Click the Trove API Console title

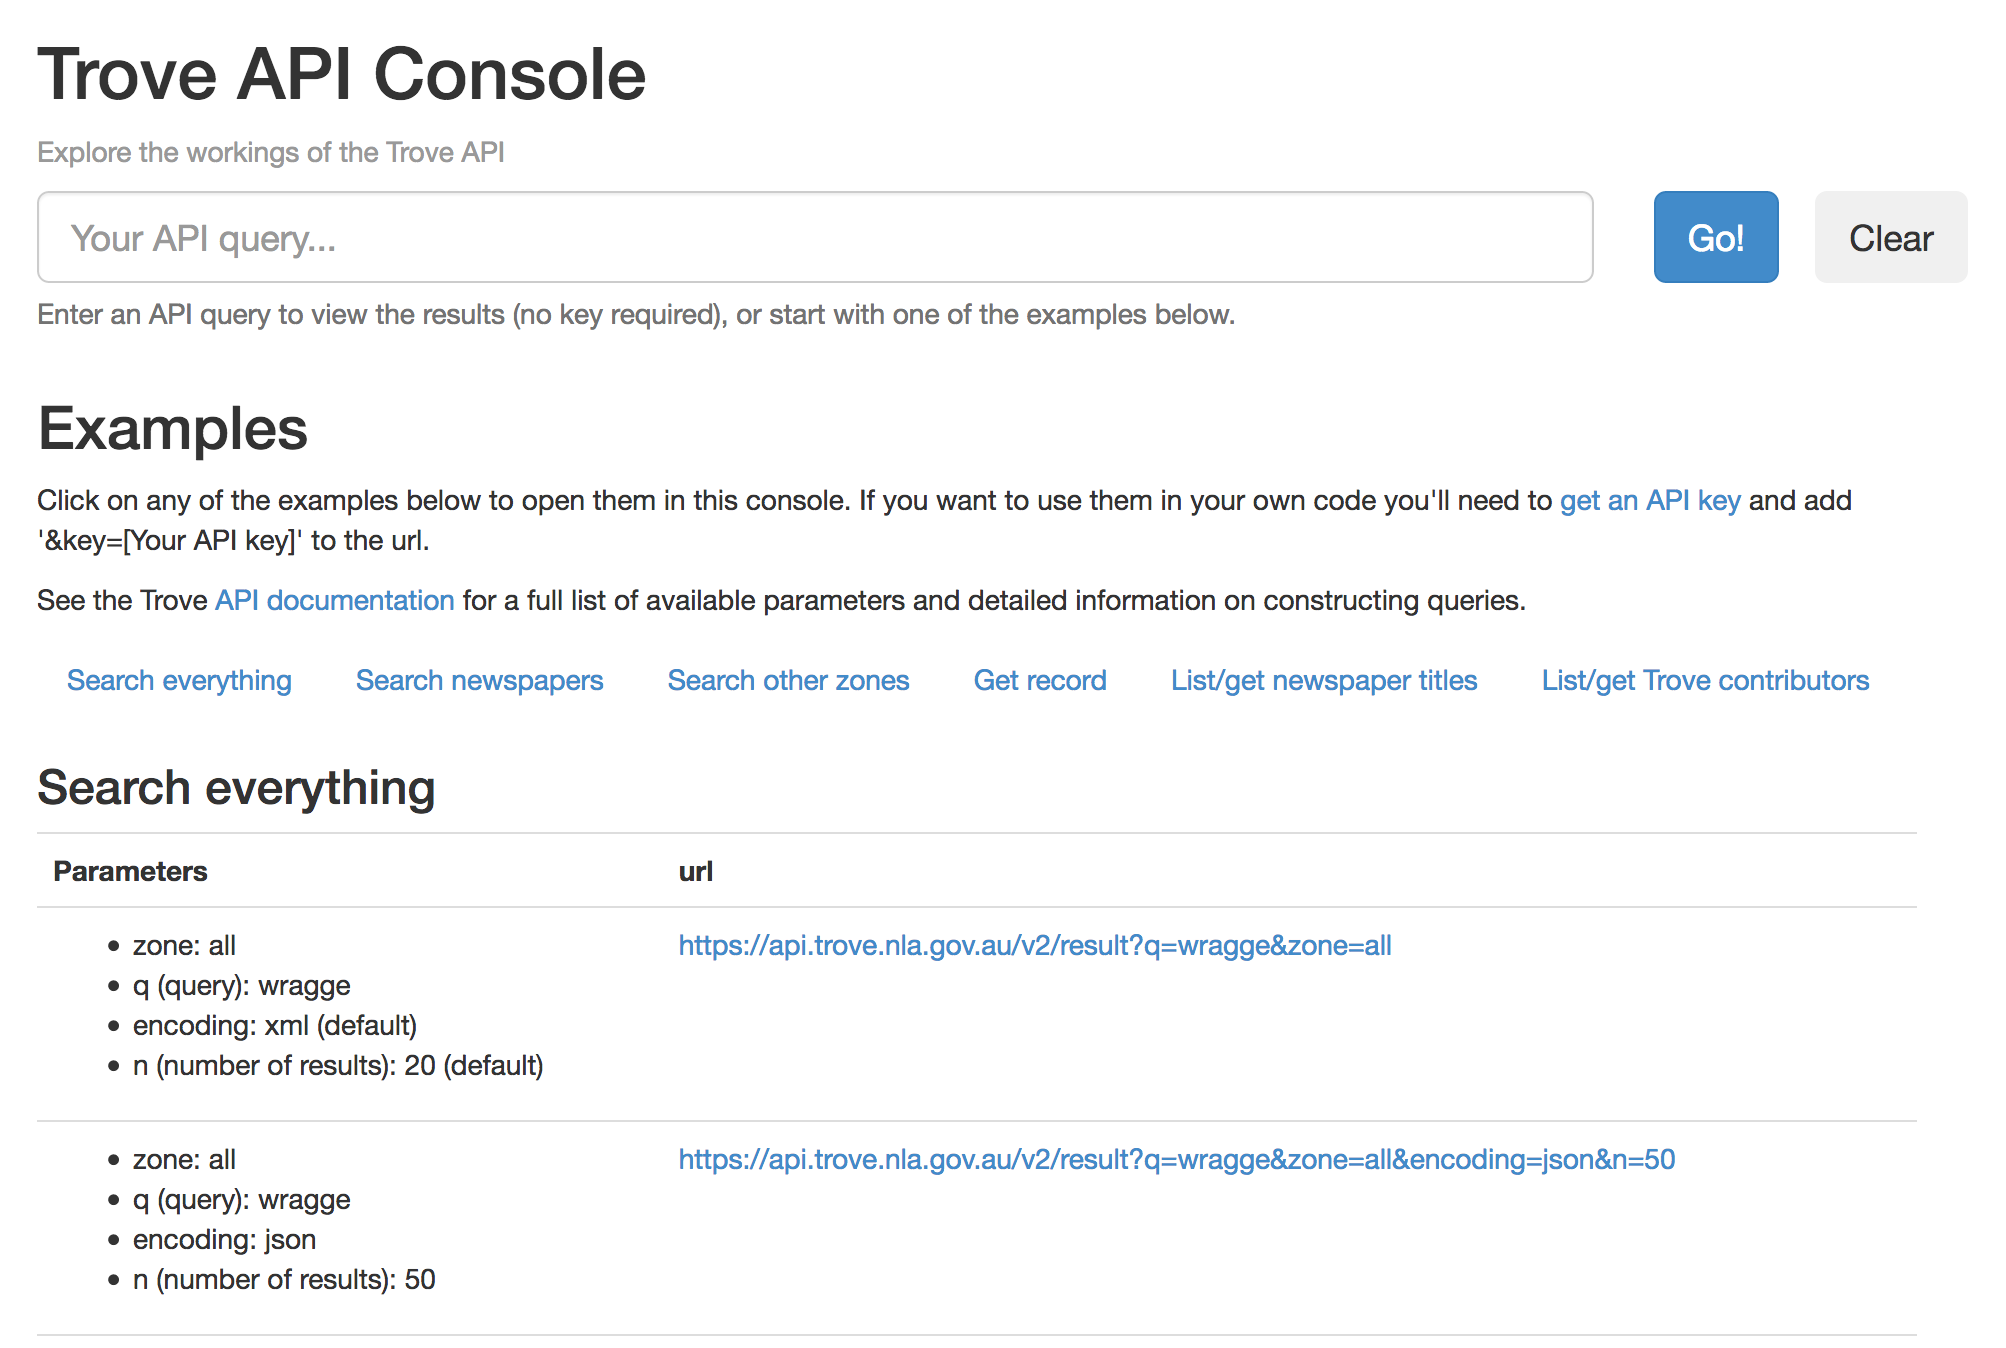click(x=341, y=75)
